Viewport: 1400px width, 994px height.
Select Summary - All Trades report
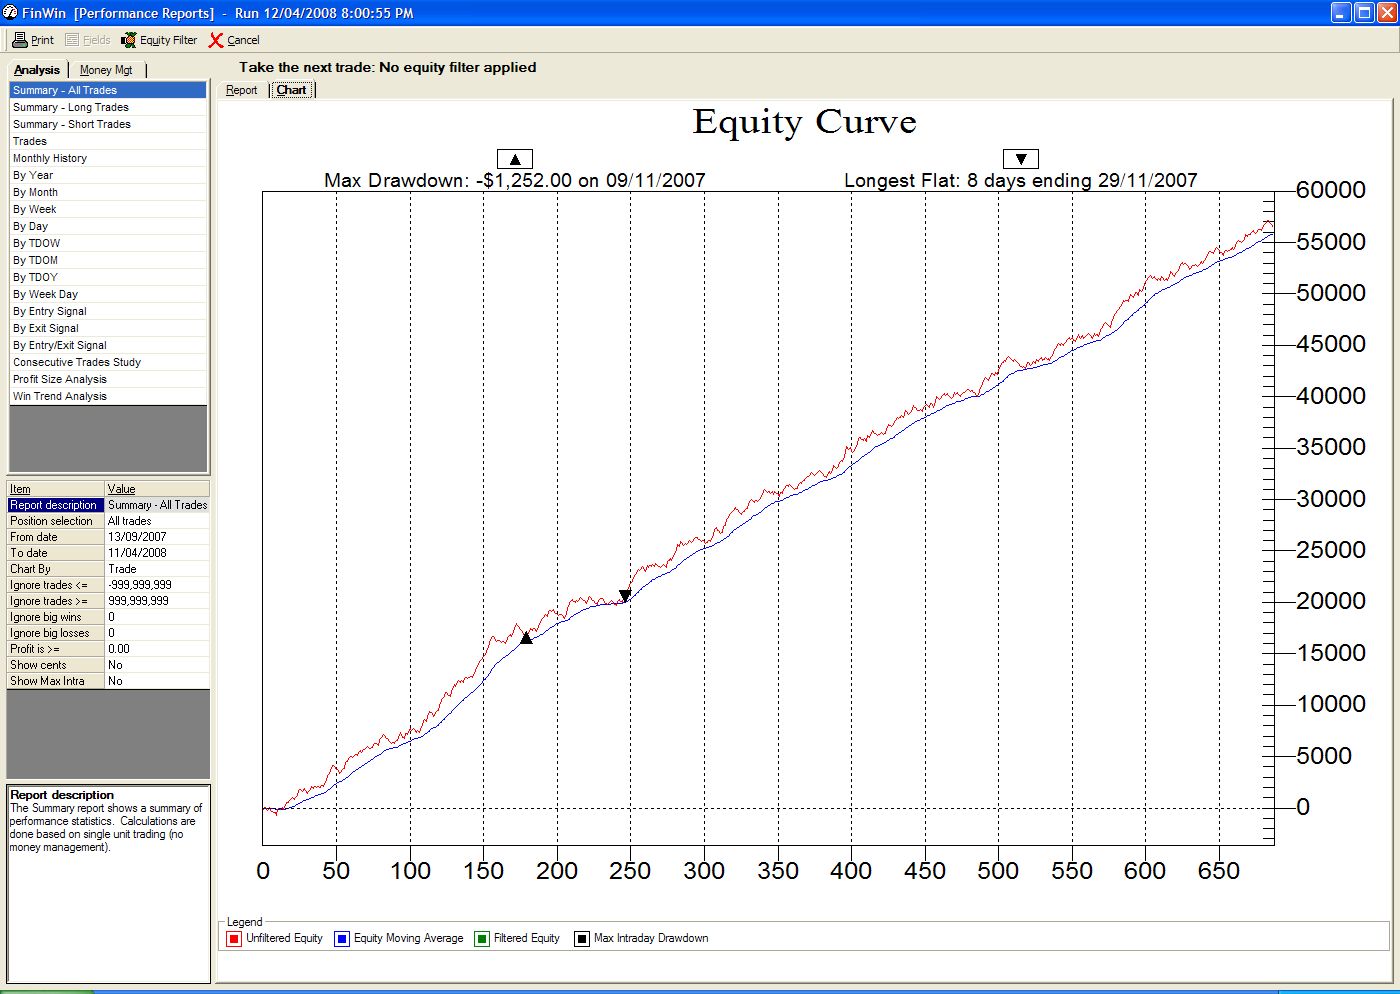coord(108,90)
